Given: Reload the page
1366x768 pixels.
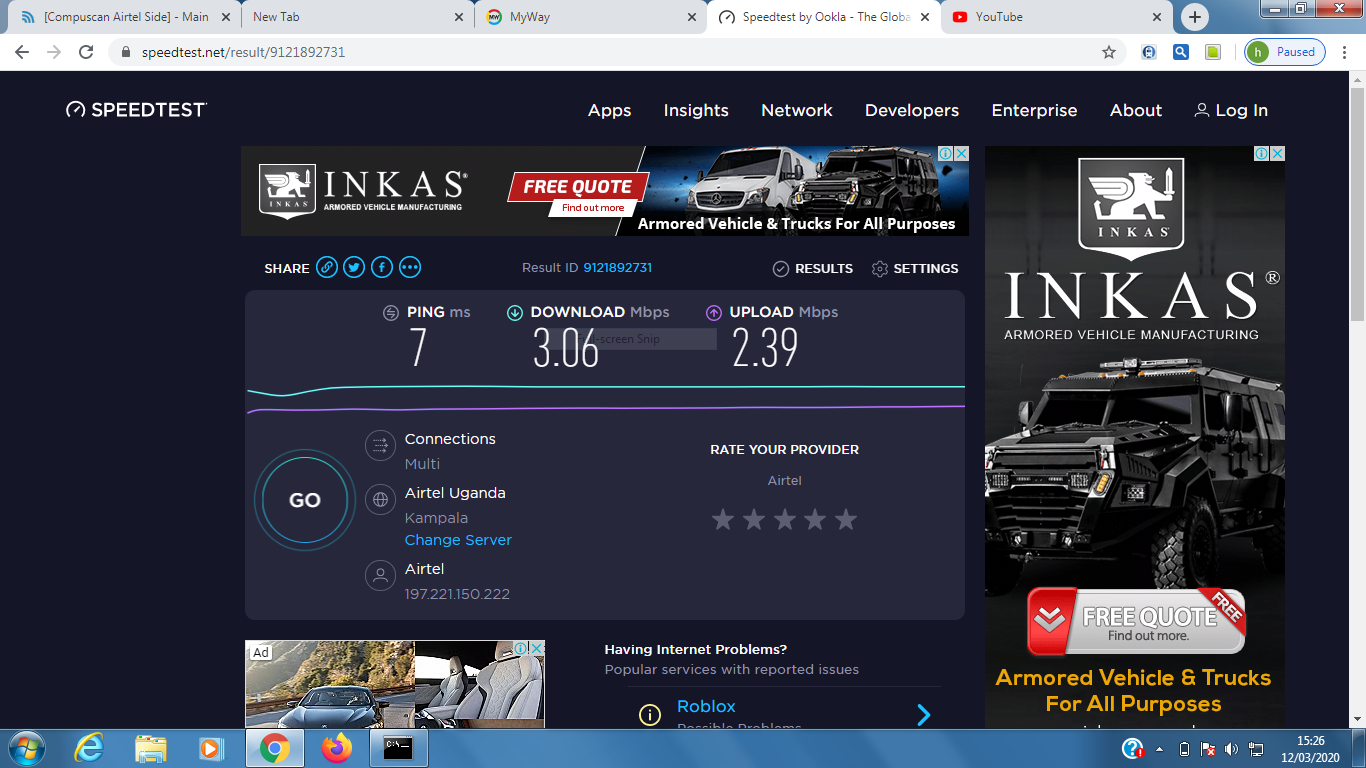Looking at the screenshot, I should coord(86,52).
